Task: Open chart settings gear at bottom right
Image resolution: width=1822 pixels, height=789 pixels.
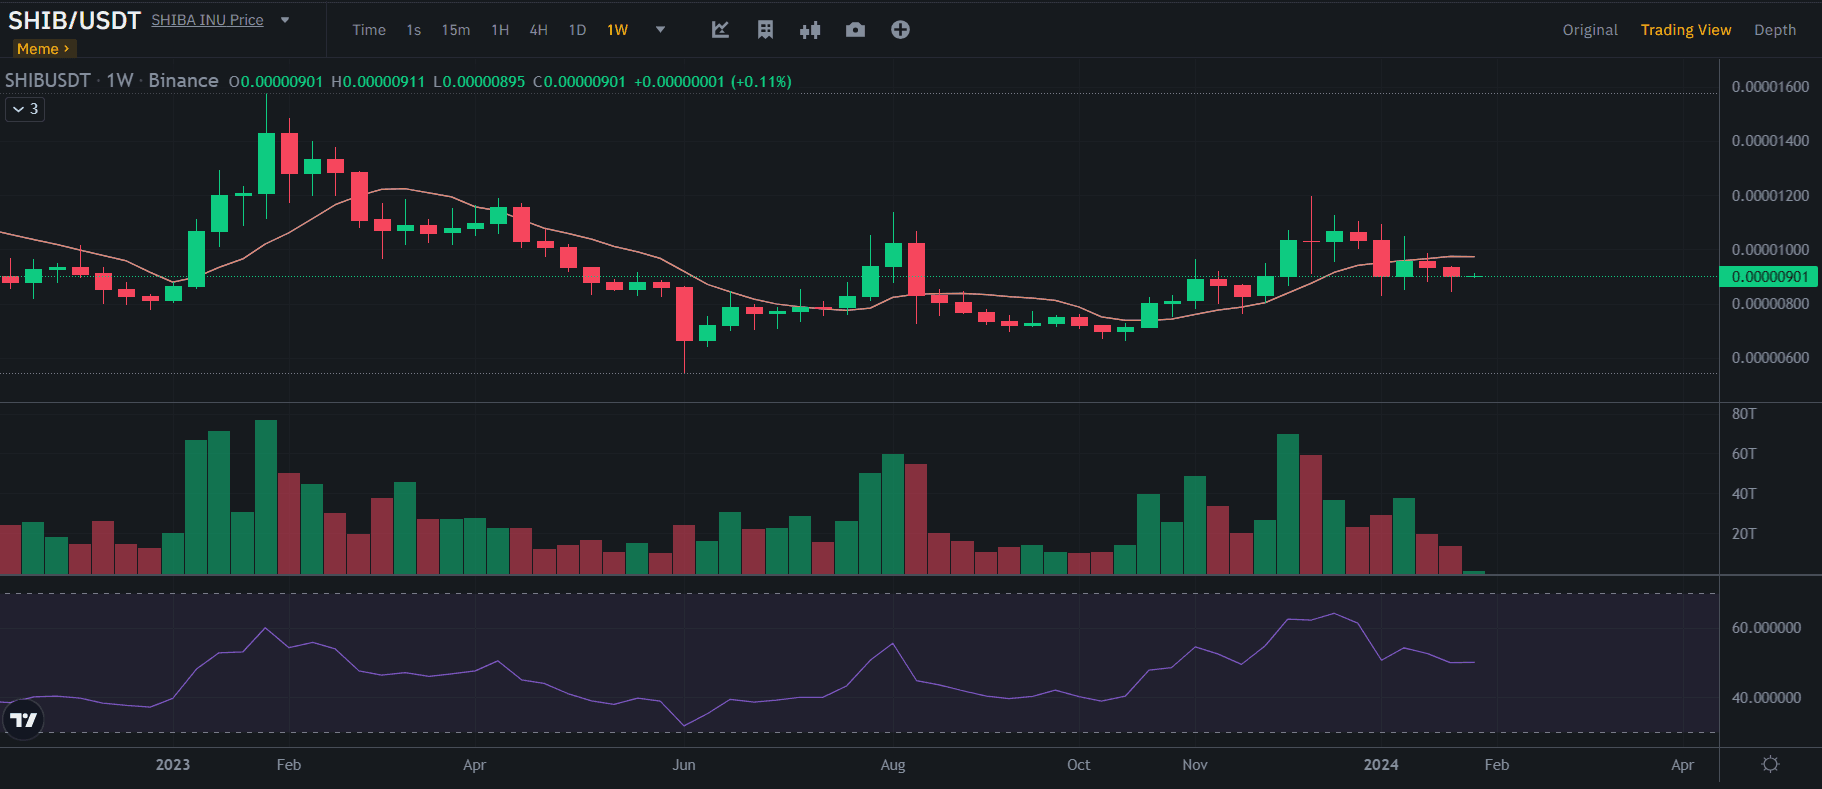Action: click(x=1770, y=764)
